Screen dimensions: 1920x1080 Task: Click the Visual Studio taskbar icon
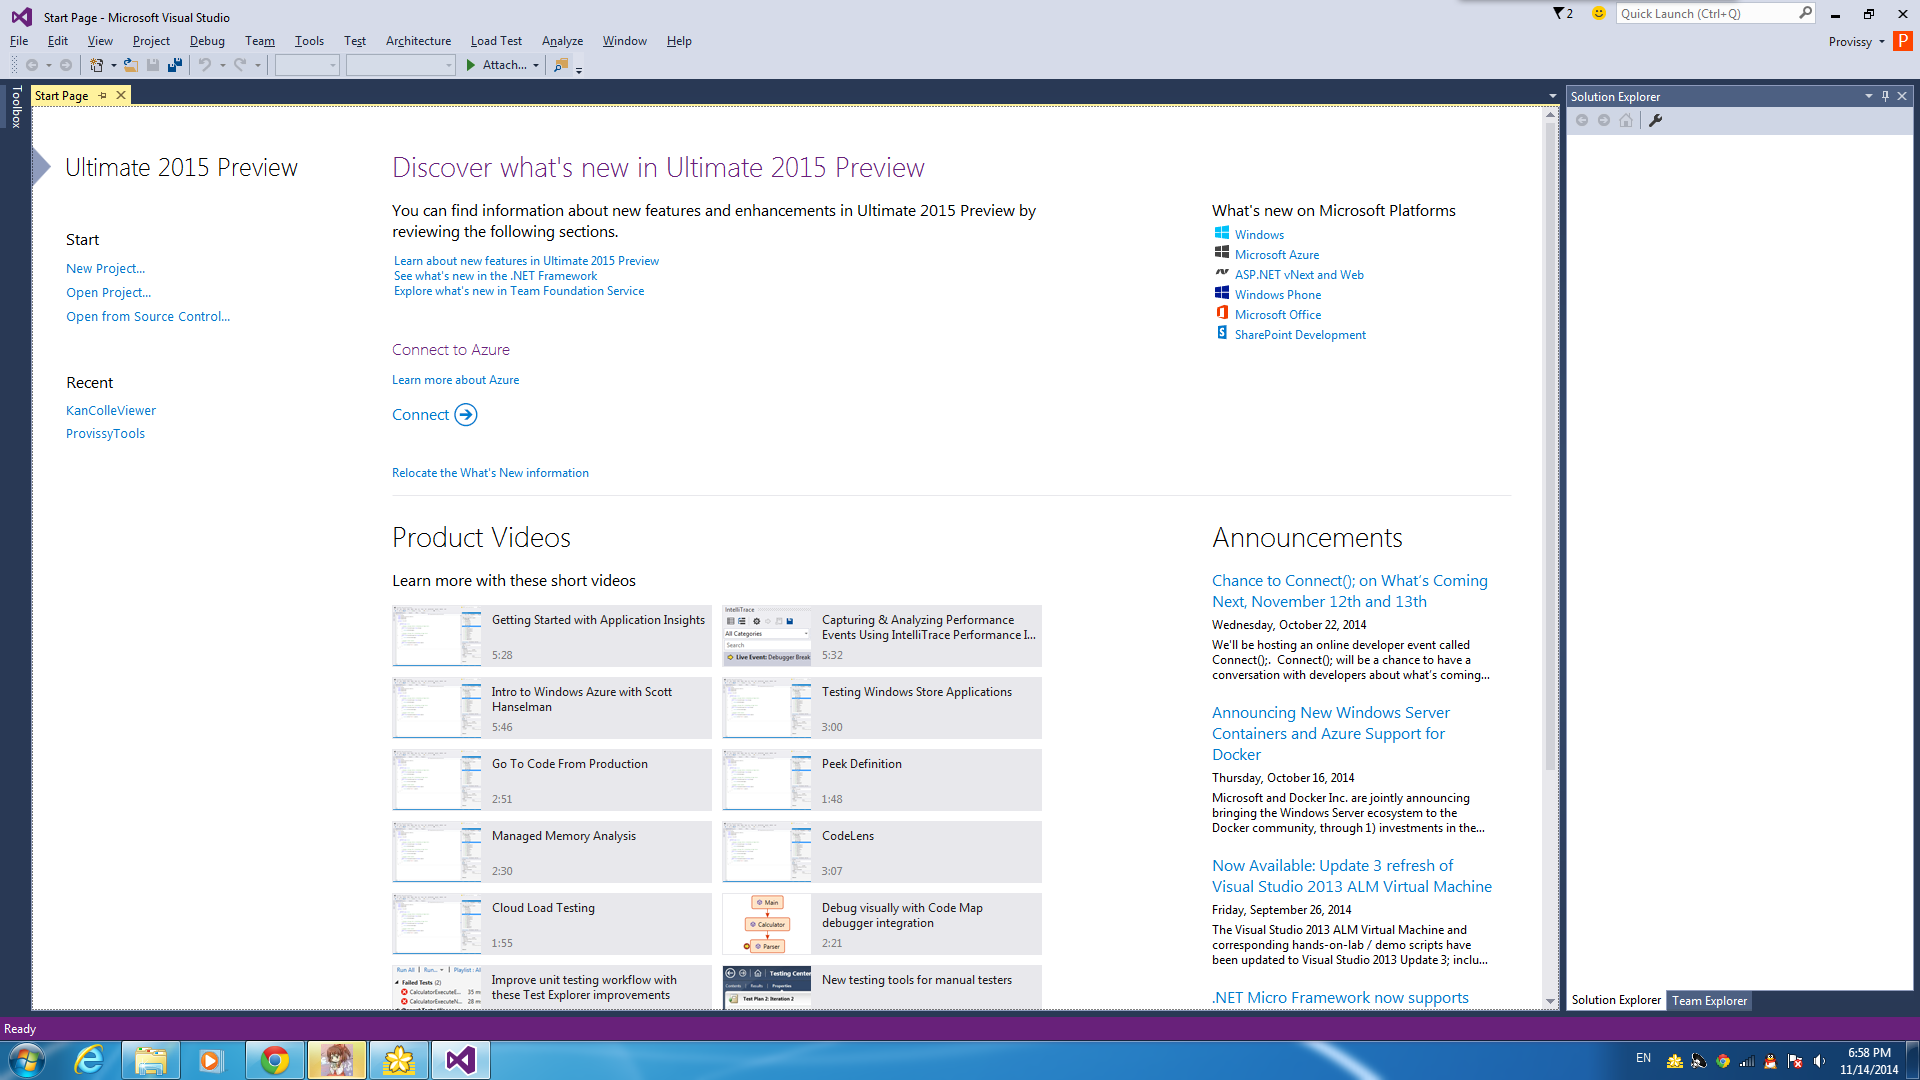(x=461, y=1060)
